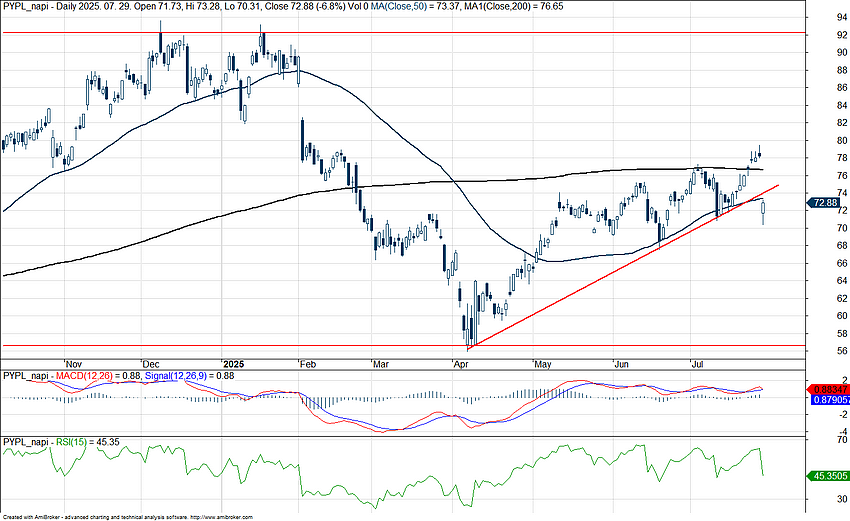The width and height of the screenshot is (850, 521).
Task: Click the Jun label on time axis
Action: pyautogui.click(x=621, y=364)
